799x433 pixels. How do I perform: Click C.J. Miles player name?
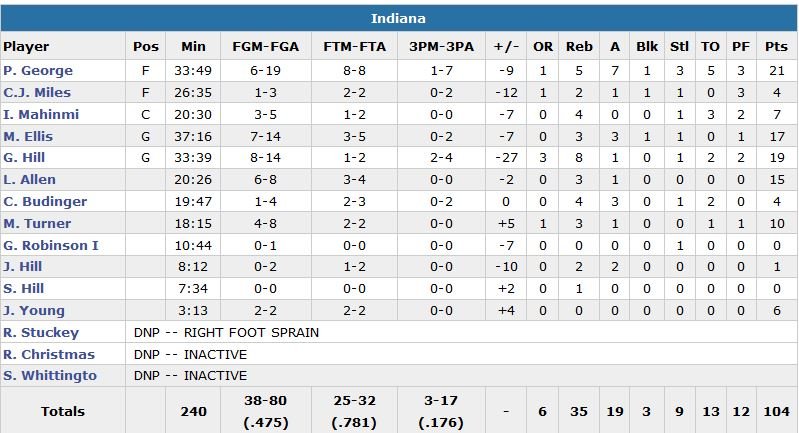point(34,93)
